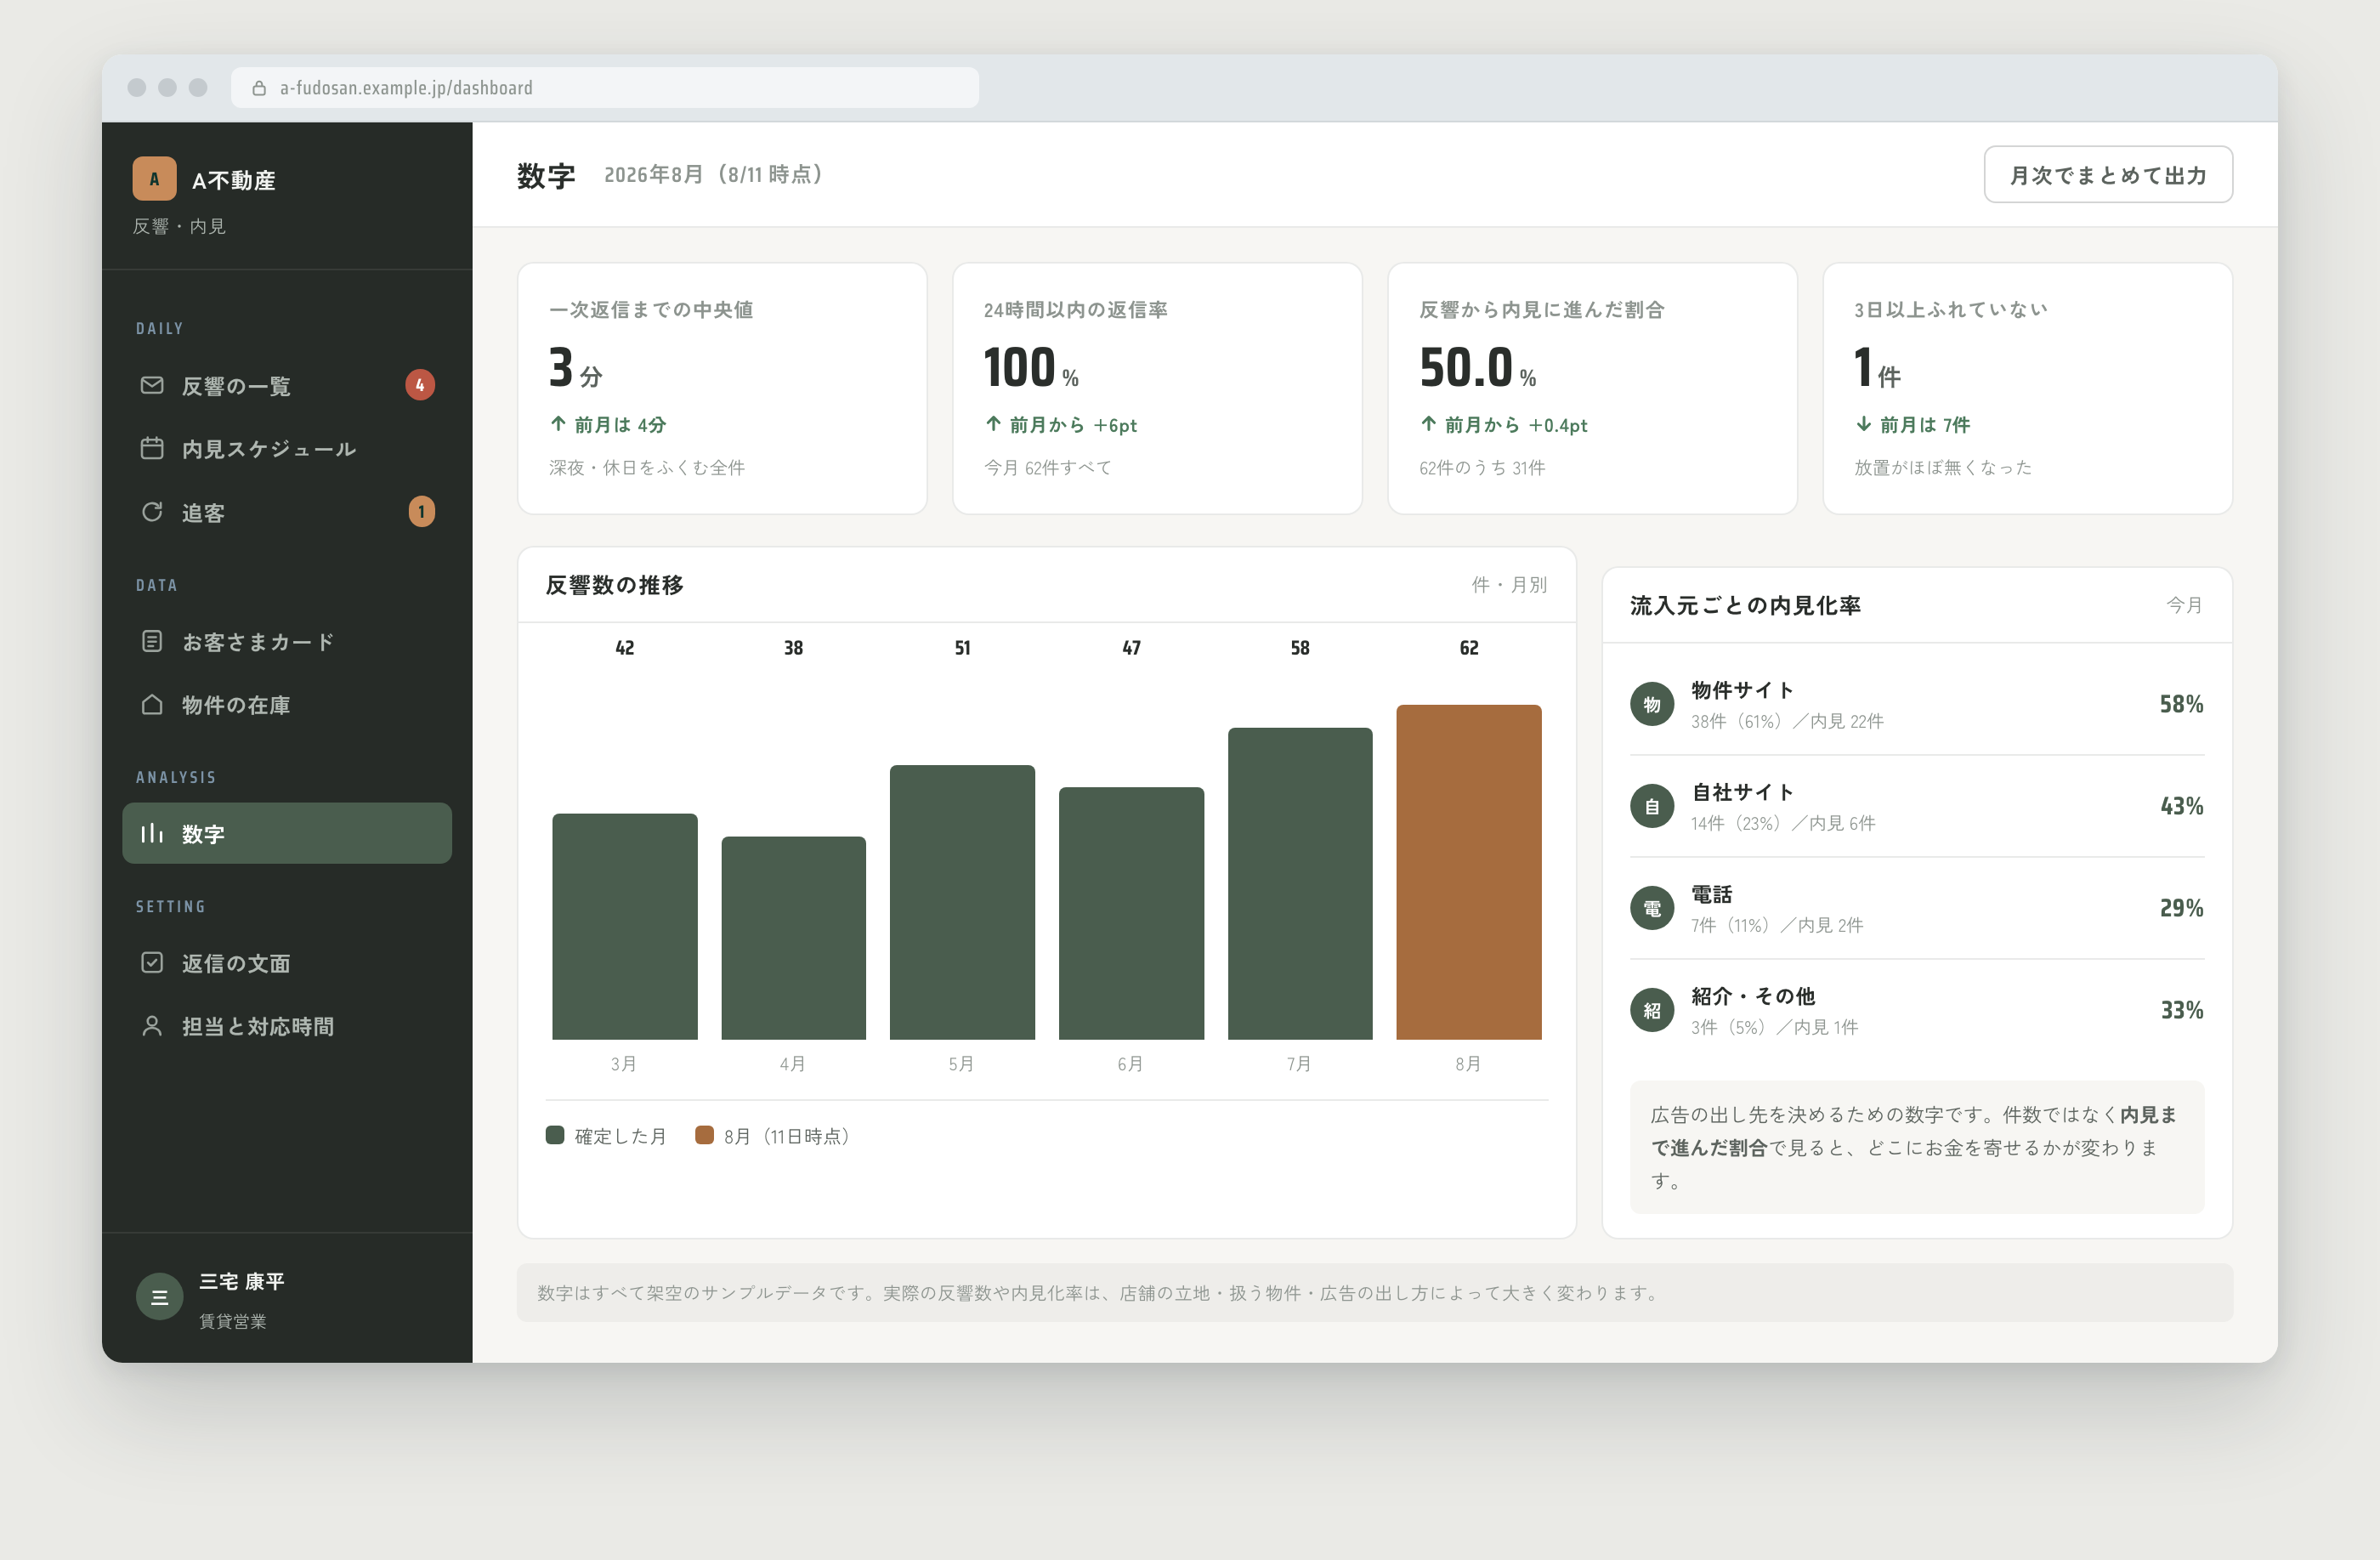The width and height of the screenshot is (2380, 1560).
Task: Select the 数字 analysis menu item
Action: coord(287,833)
